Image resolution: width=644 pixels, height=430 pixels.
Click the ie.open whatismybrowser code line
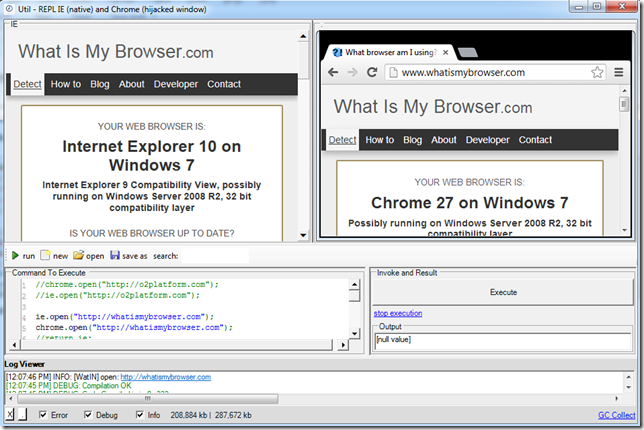[124, 317]
